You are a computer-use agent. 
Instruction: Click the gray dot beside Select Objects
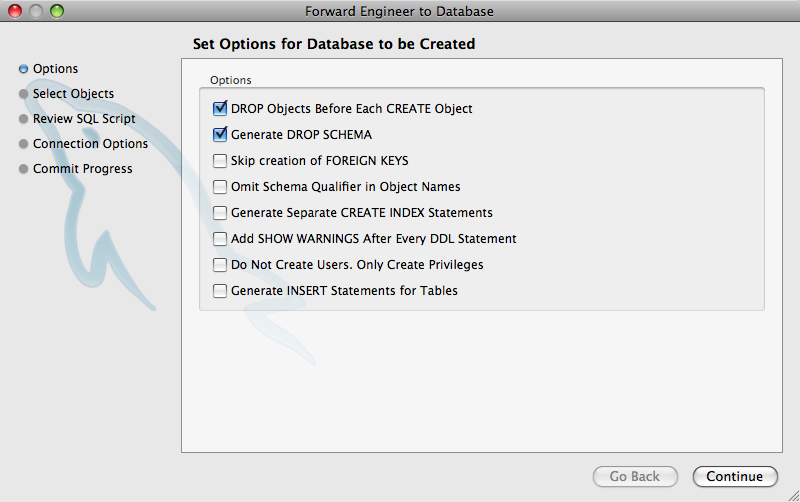23,94
